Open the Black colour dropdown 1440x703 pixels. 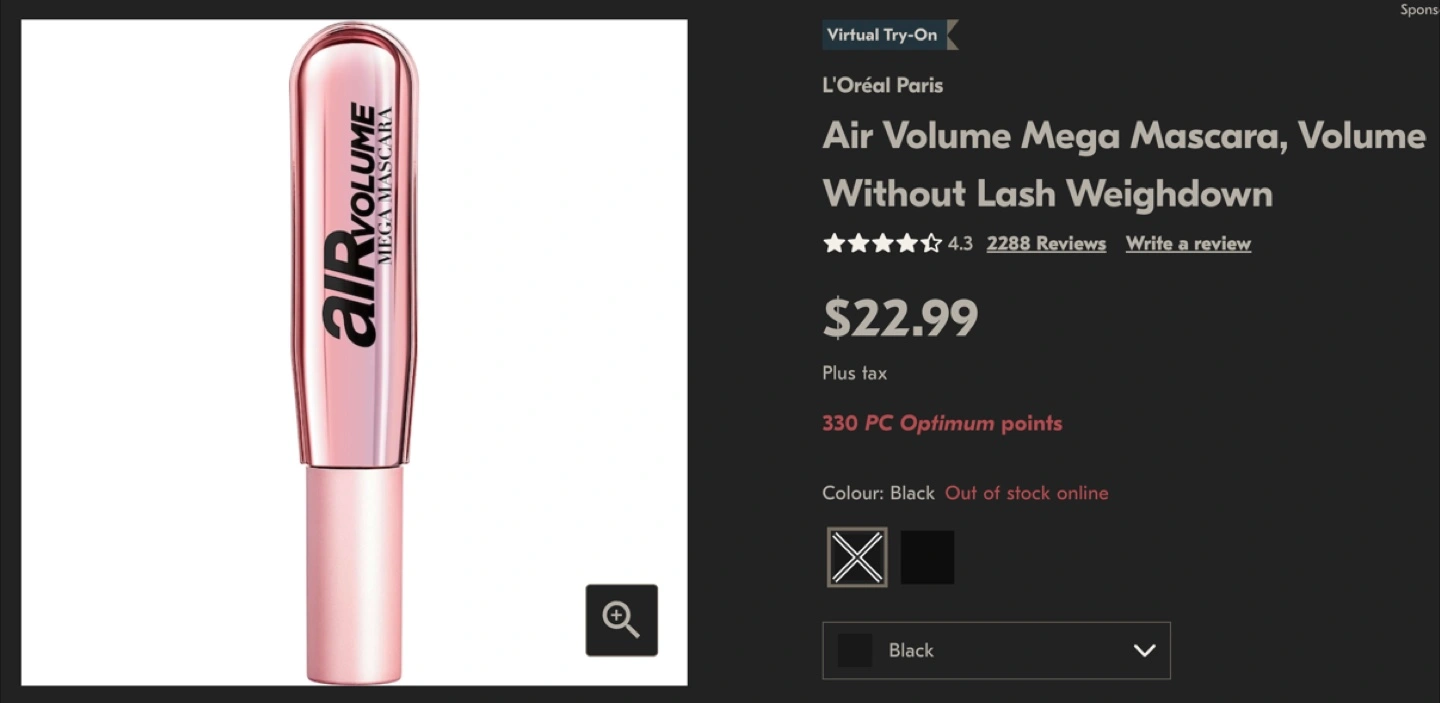coord(995,650)
